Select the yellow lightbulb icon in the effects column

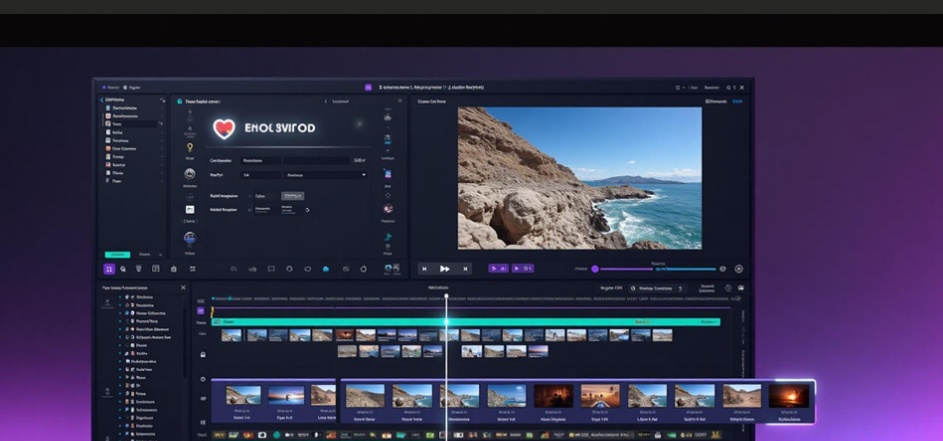pyautogui.click(x=190, y=147)
